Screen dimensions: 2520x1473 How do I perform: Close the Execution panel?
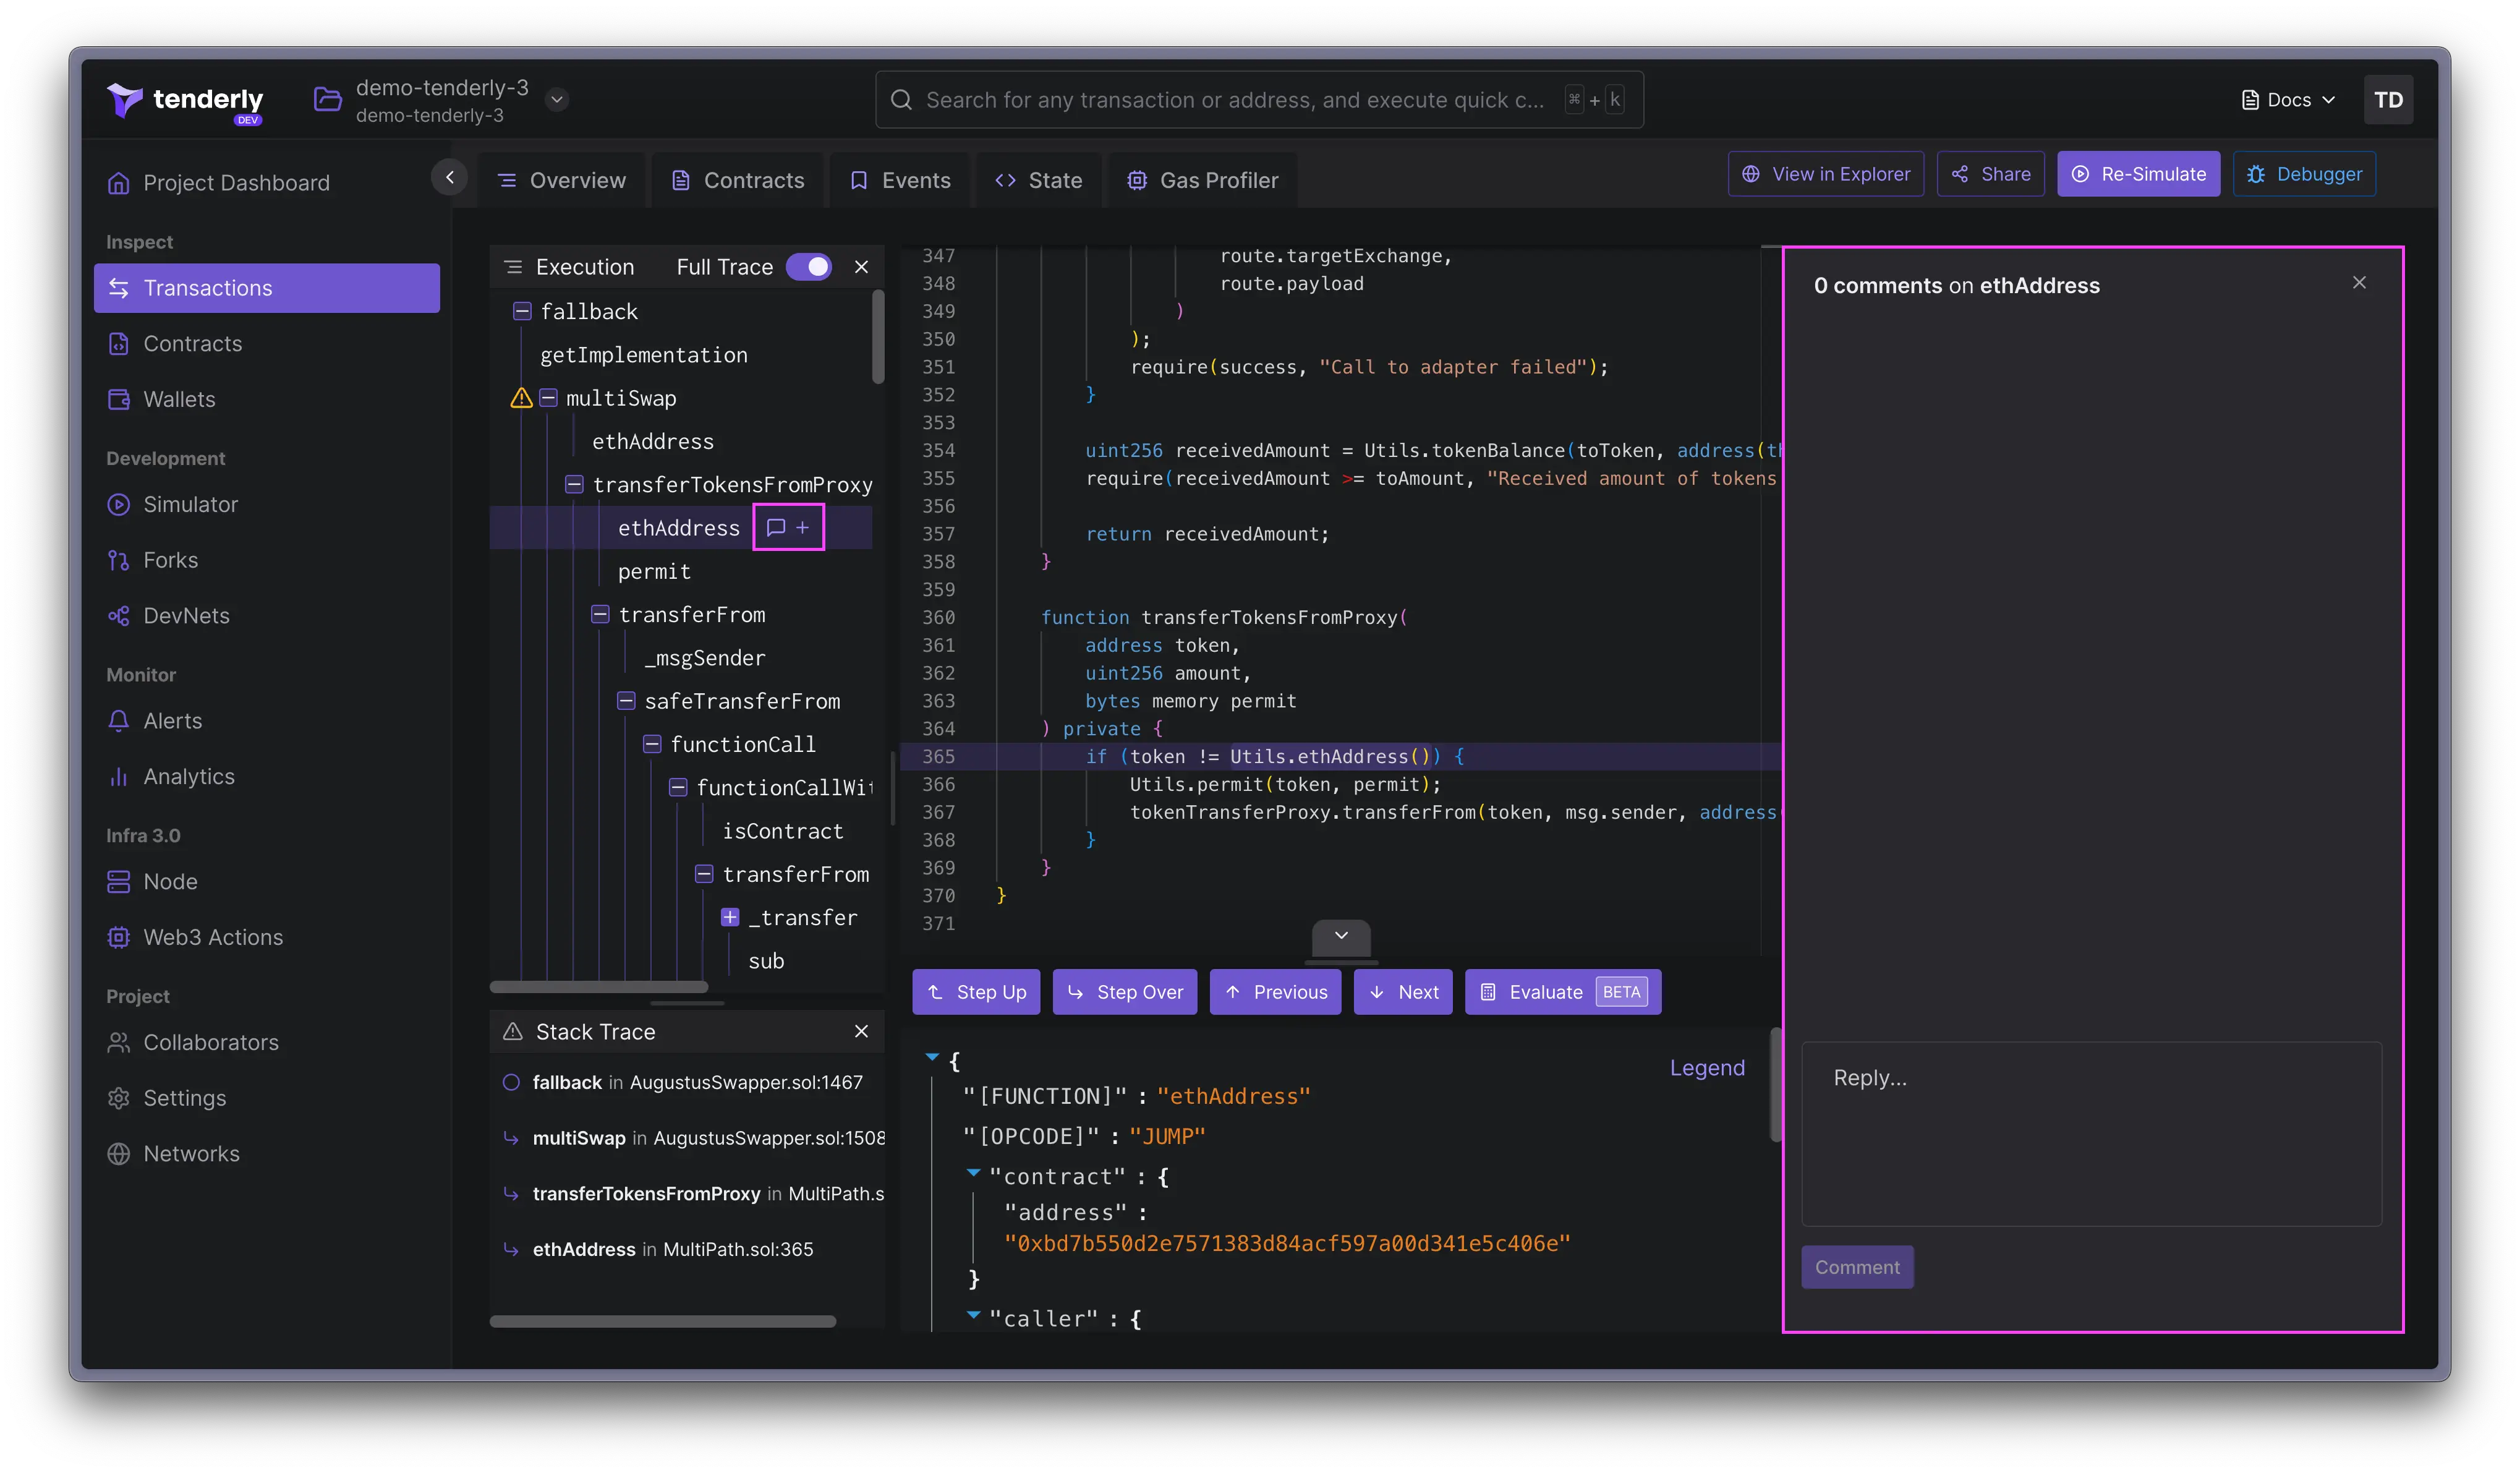point(862,267)
